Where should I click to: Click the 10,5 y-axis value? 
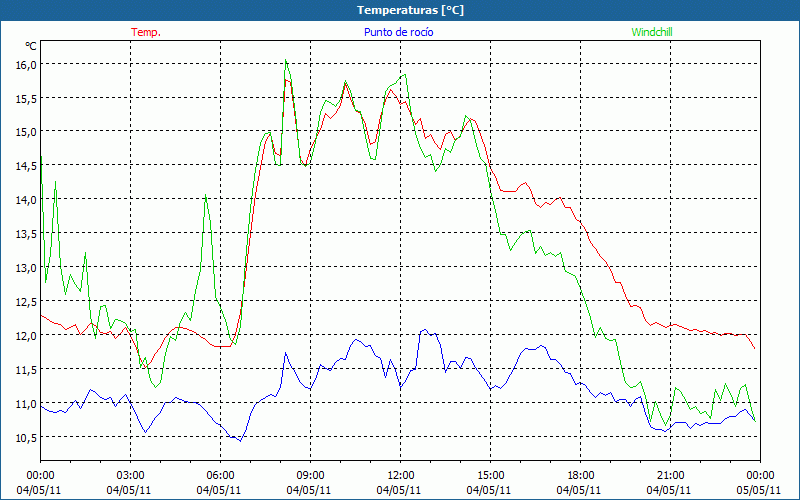coord(27,437)
